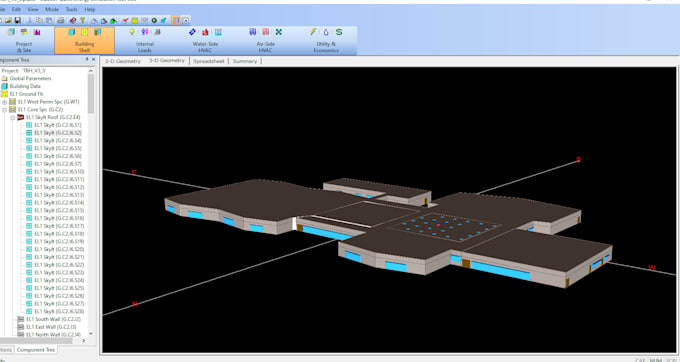Select Global Parameters in tree
Viewport: 680px width, 362px height.
click(x=30, y=78)
